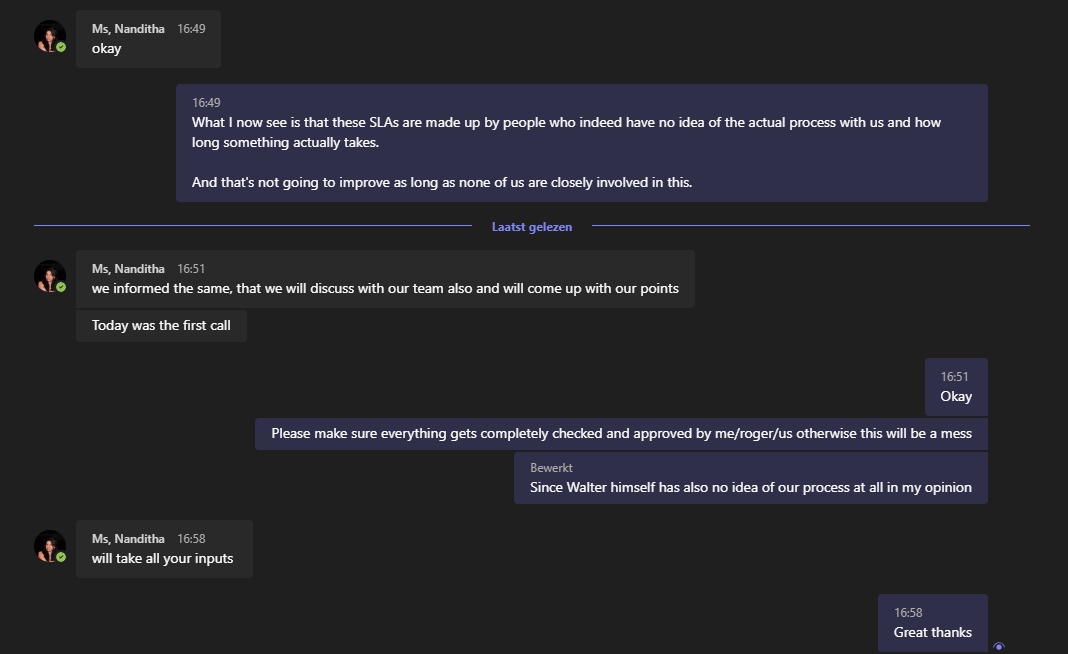The width and height of the screenshot is (1068, 654).
Task: Select the "Today was the first call" message
Action: tap(161, 325)
